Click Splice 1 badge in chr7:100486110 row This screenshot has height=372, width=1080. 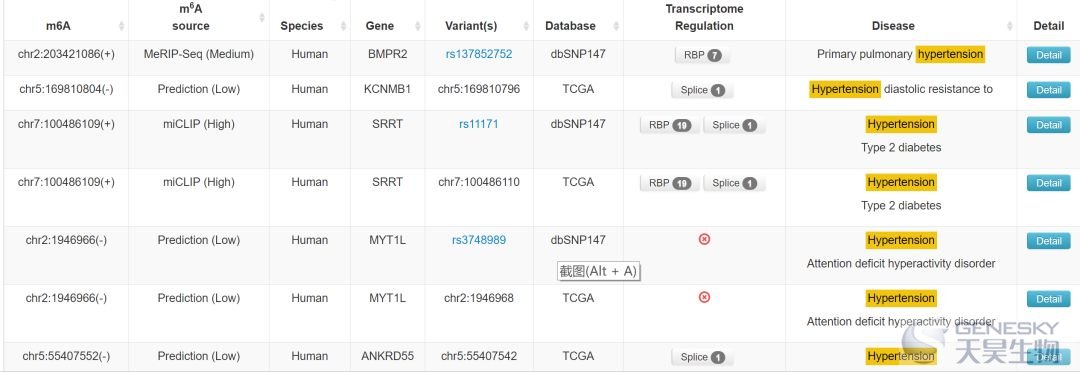tap(734, 183)
